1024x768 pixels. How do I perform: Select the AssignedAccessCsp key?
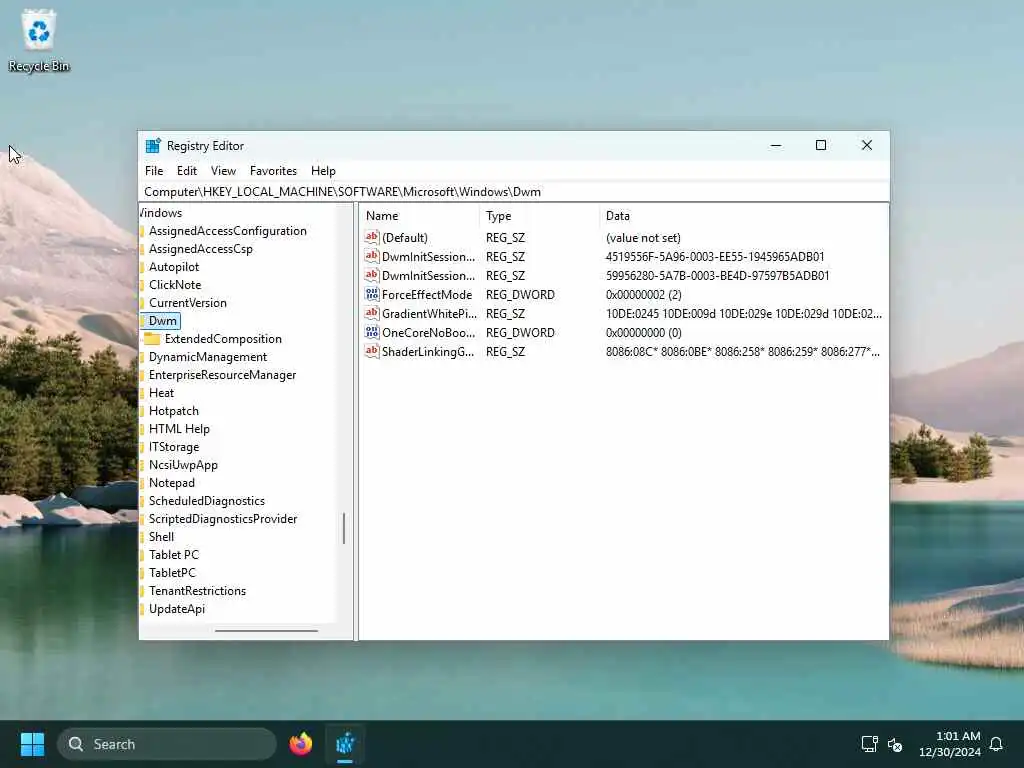click(200, 249)
